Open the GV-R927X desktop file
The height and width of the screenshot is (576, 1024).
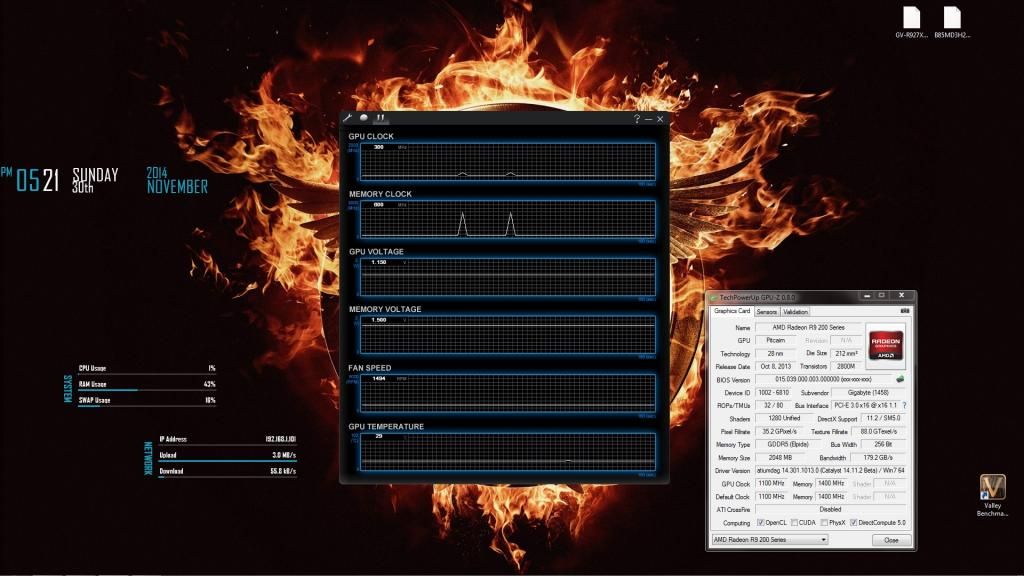(x=911, y=22)
